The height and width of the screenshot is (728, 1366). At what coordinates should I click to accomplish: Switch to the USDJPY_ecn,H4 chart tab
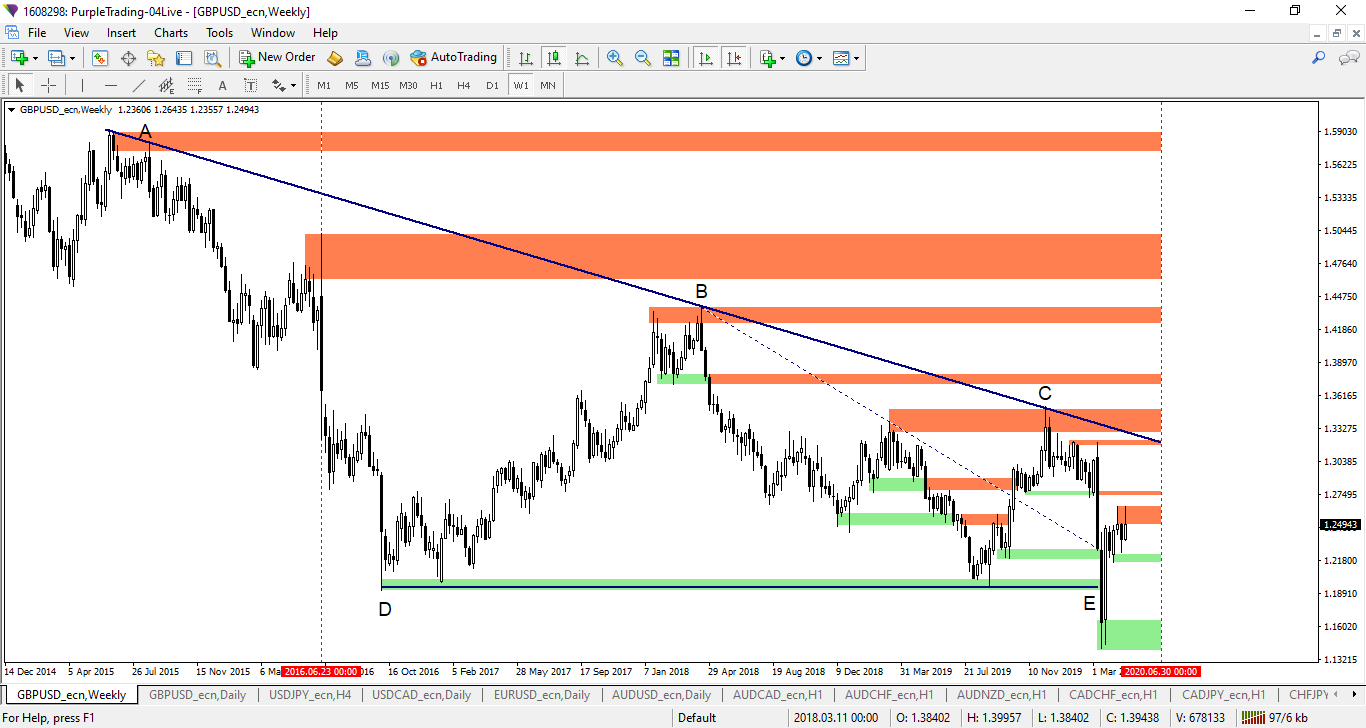308,695
